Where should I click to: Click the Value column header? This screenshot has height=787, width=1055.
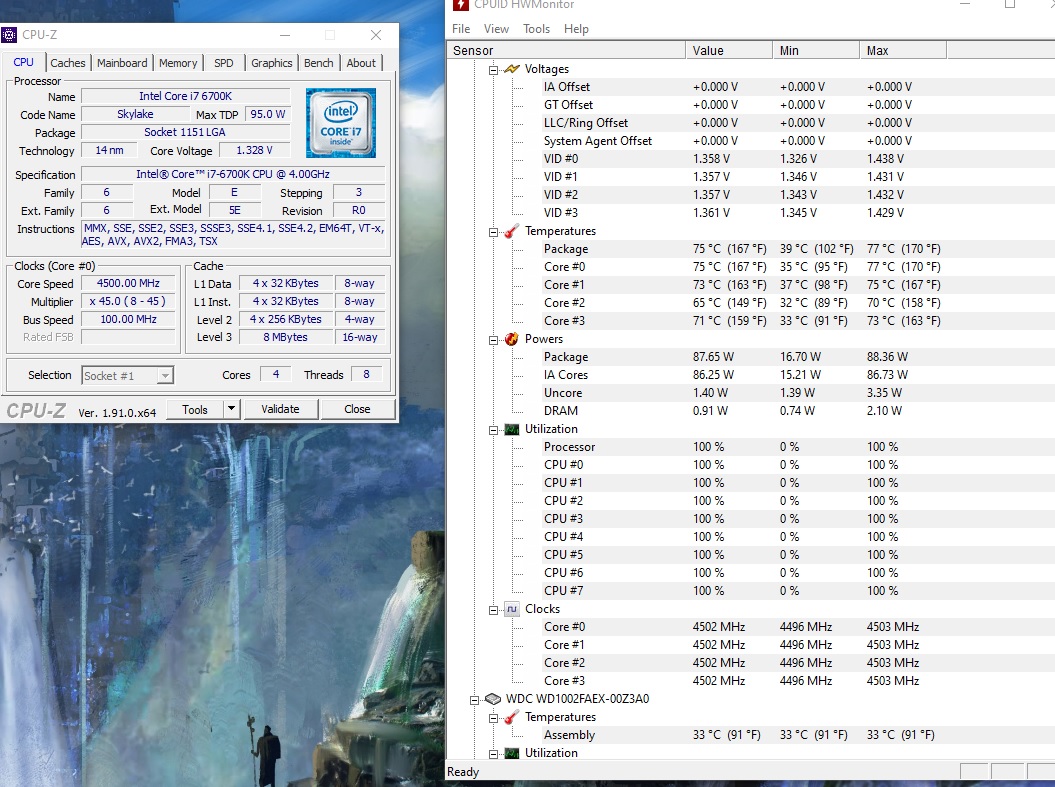pos(729,50)
